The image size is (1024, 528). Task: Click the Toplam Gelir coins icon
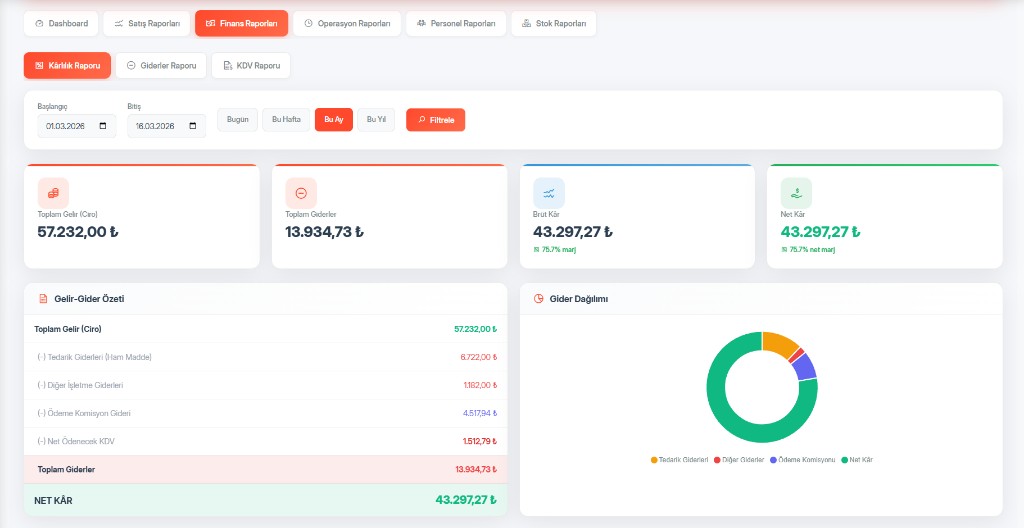pyautogui.click(x=53, y=193)
